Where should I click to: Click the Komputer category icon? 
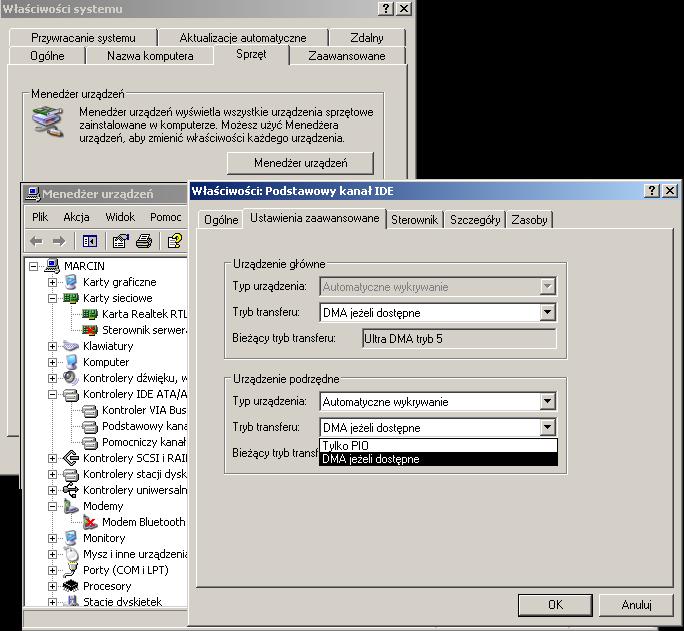[71, 362]
